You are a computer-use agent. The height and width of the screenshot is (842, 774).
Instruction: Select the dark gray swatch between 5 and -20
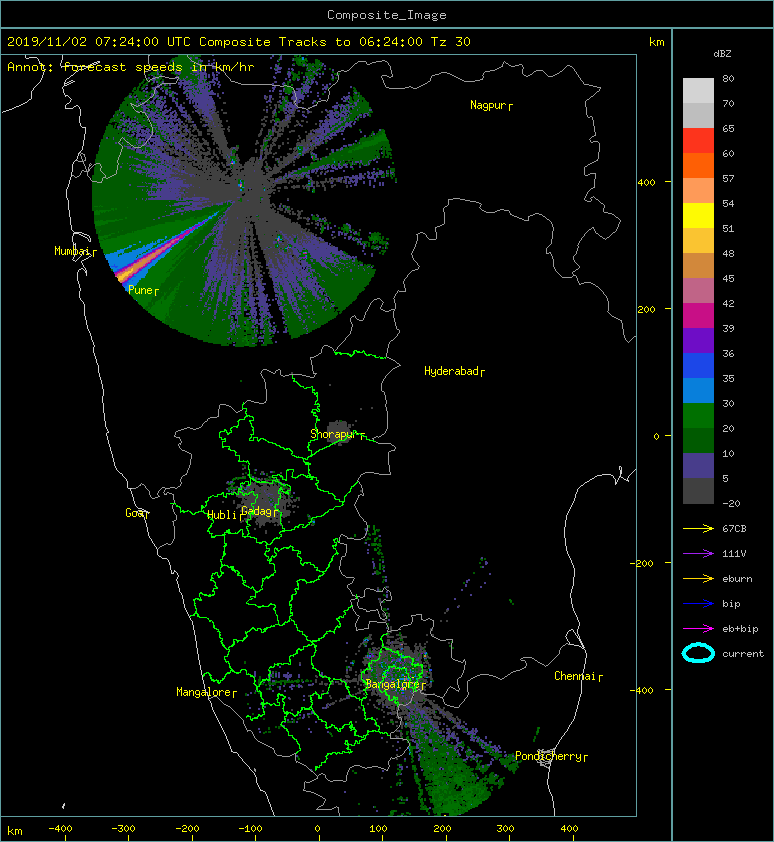[x=698, y=491]
